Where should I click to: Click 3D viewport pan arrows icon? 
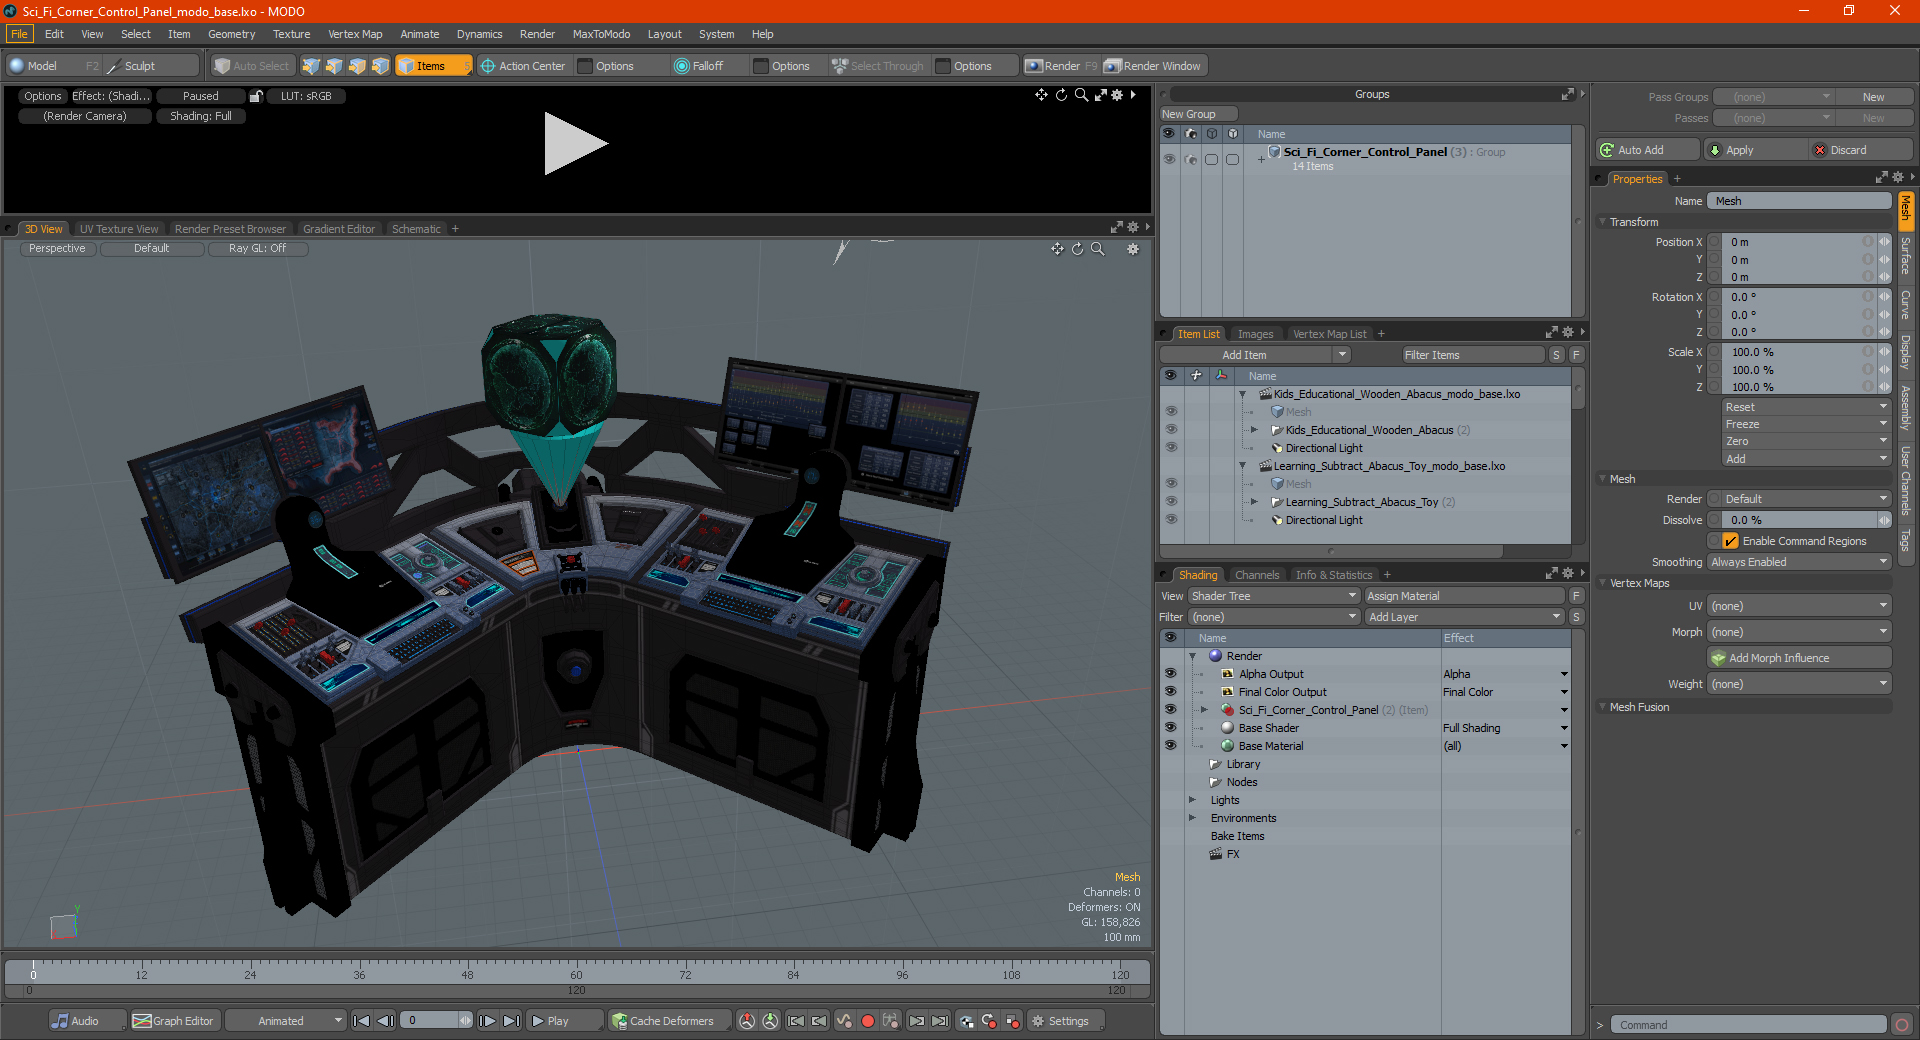[x=1057, y=249]
